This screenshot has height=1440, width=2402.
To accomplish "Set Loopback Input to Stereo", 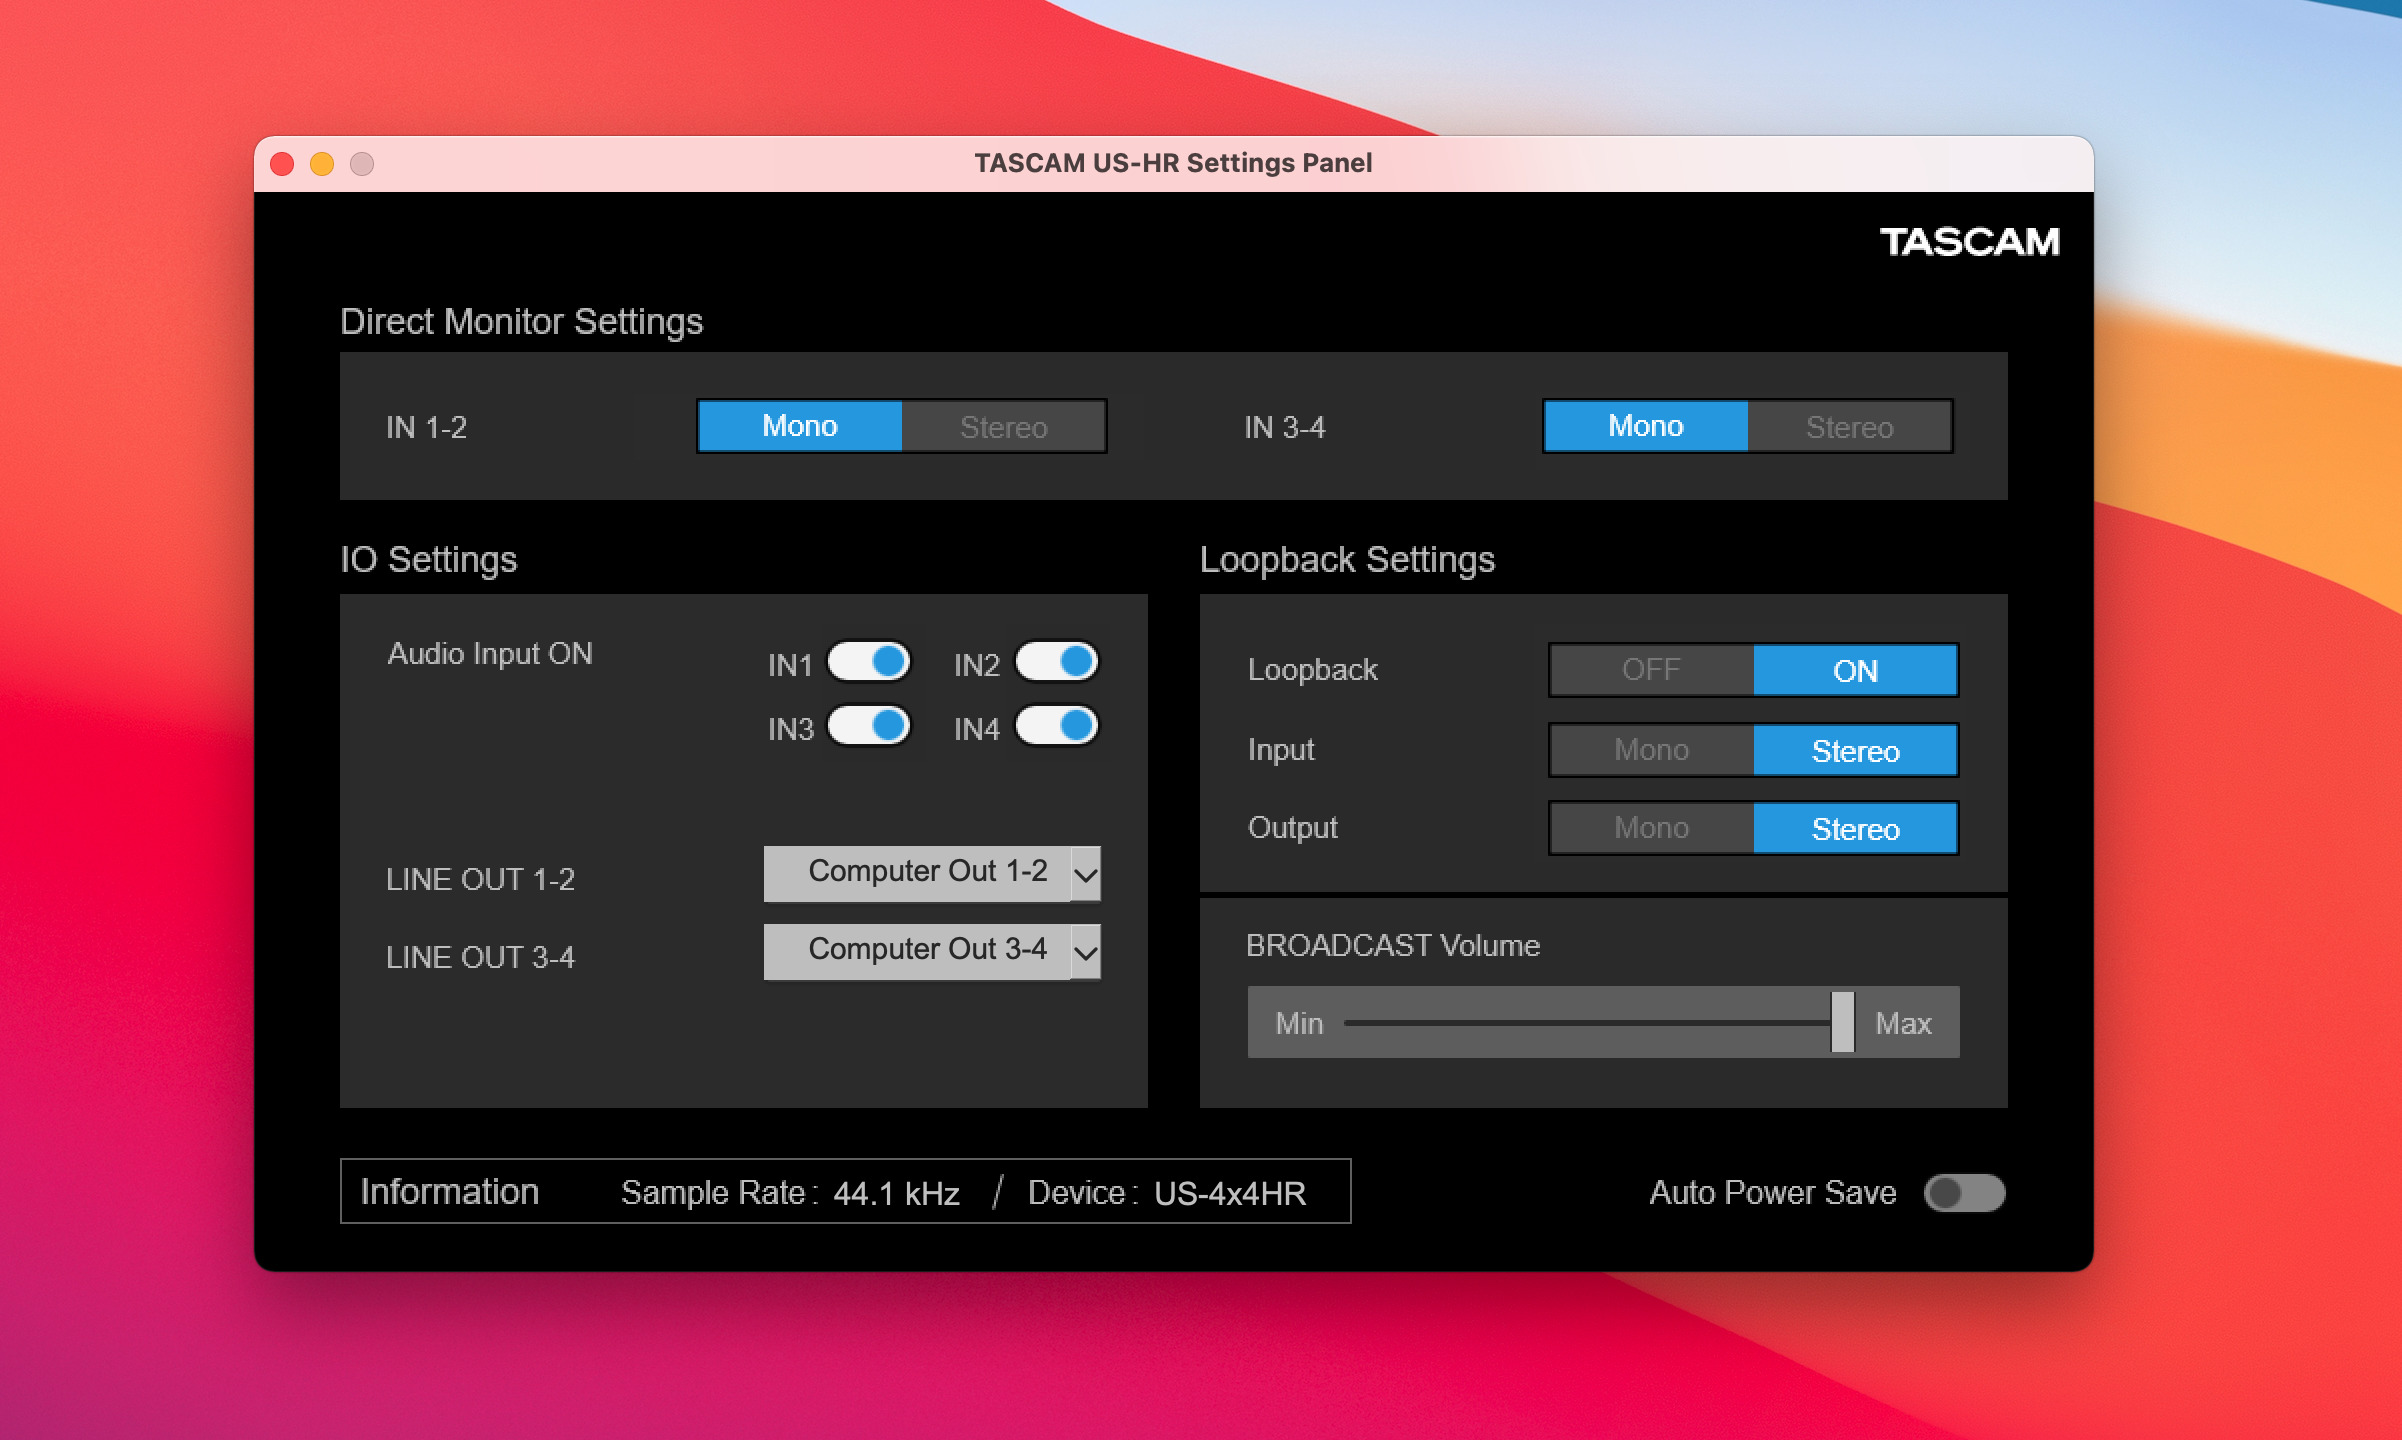I will click(1855, 750).
